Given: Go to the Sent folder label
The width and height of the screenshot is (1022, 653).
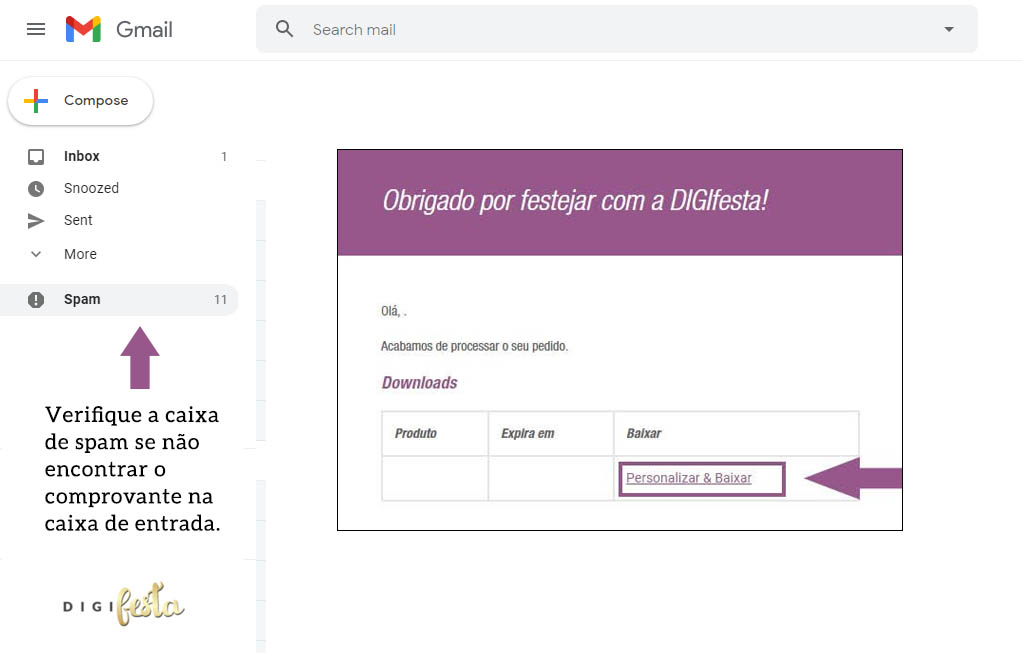Looking at the screenshot, I should coord(78,221).
